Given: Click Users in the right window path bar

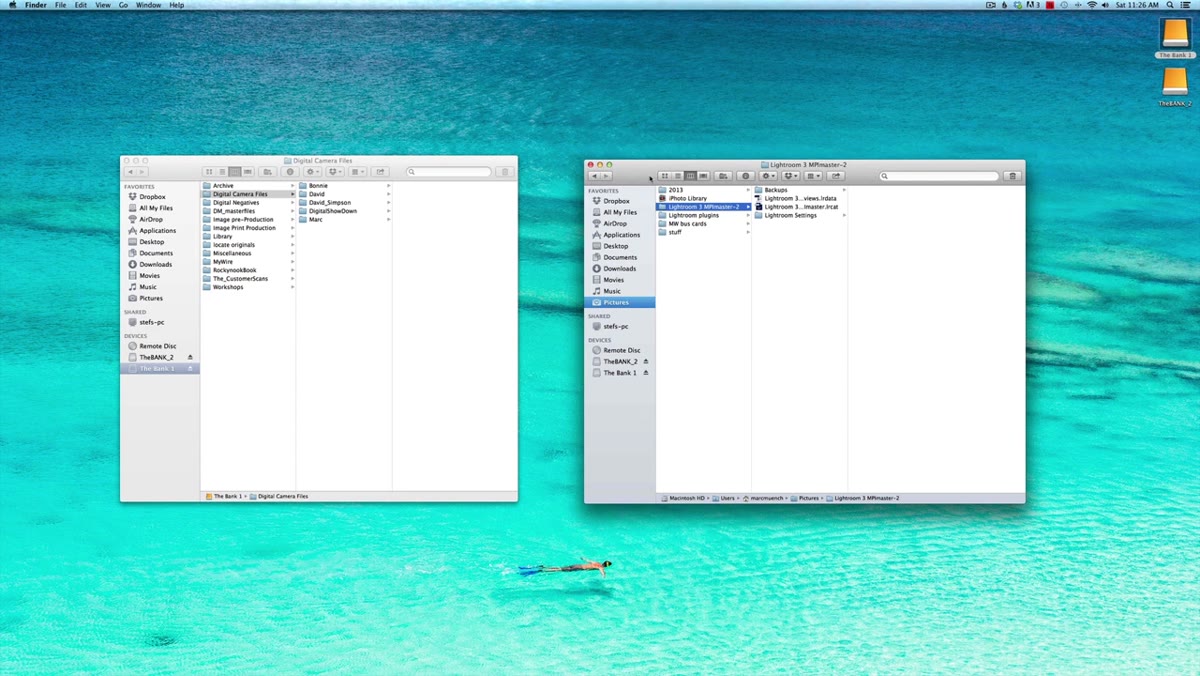Looking at the screenshot, I should point(723,497).
